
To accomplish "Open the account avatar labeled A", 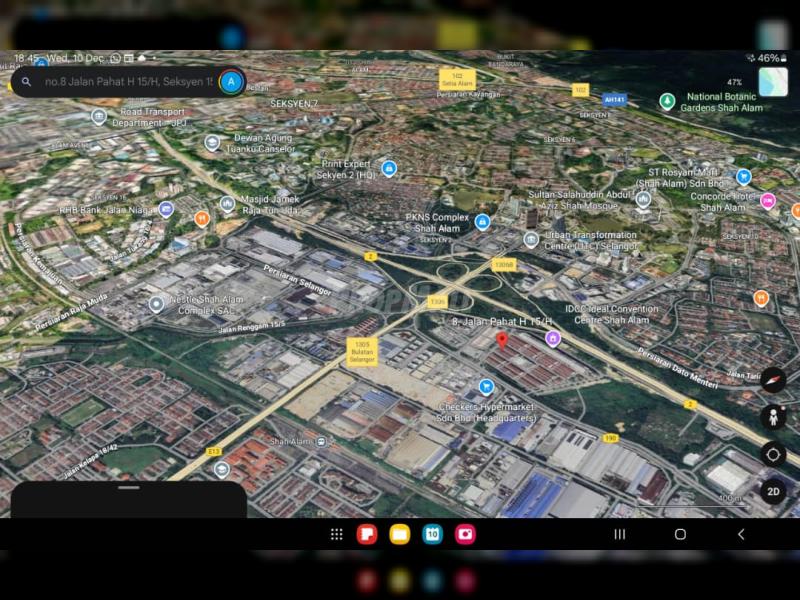I will point(231,81).
